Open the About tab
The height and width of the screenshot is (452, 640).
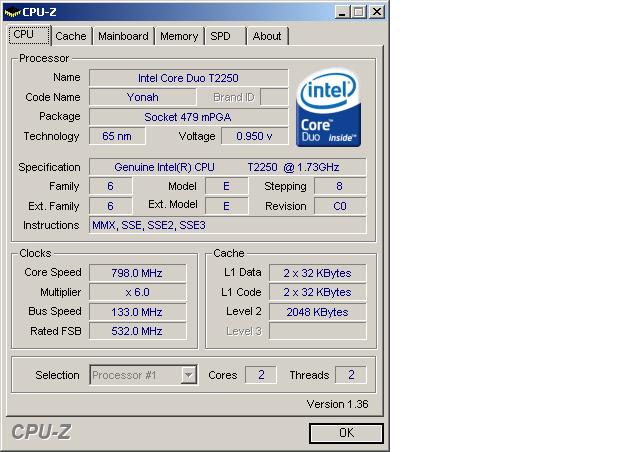[267, 36]
